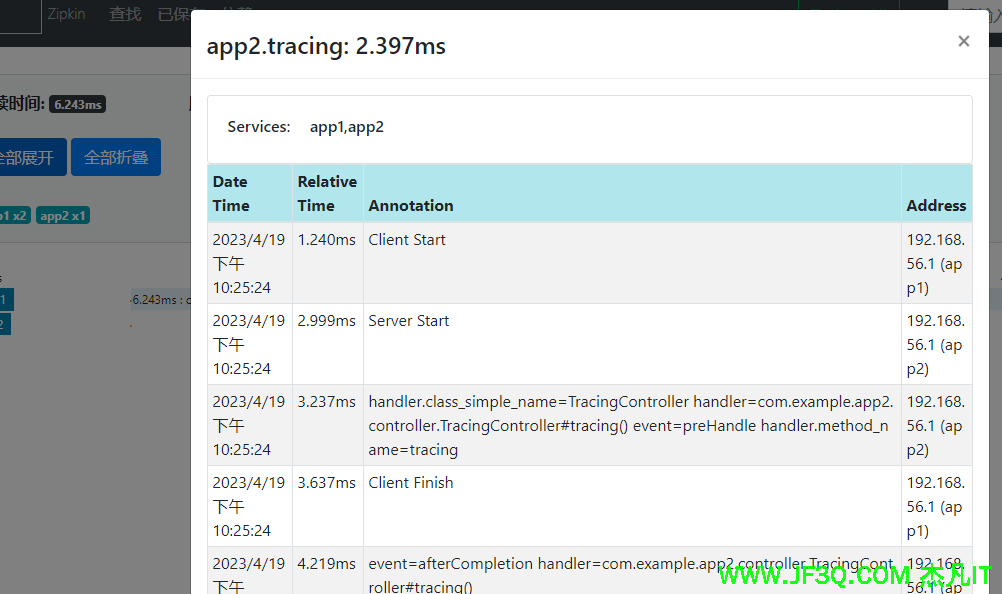Select the Client Finish annotation row

pyautogui.click(x=411, y=483)
